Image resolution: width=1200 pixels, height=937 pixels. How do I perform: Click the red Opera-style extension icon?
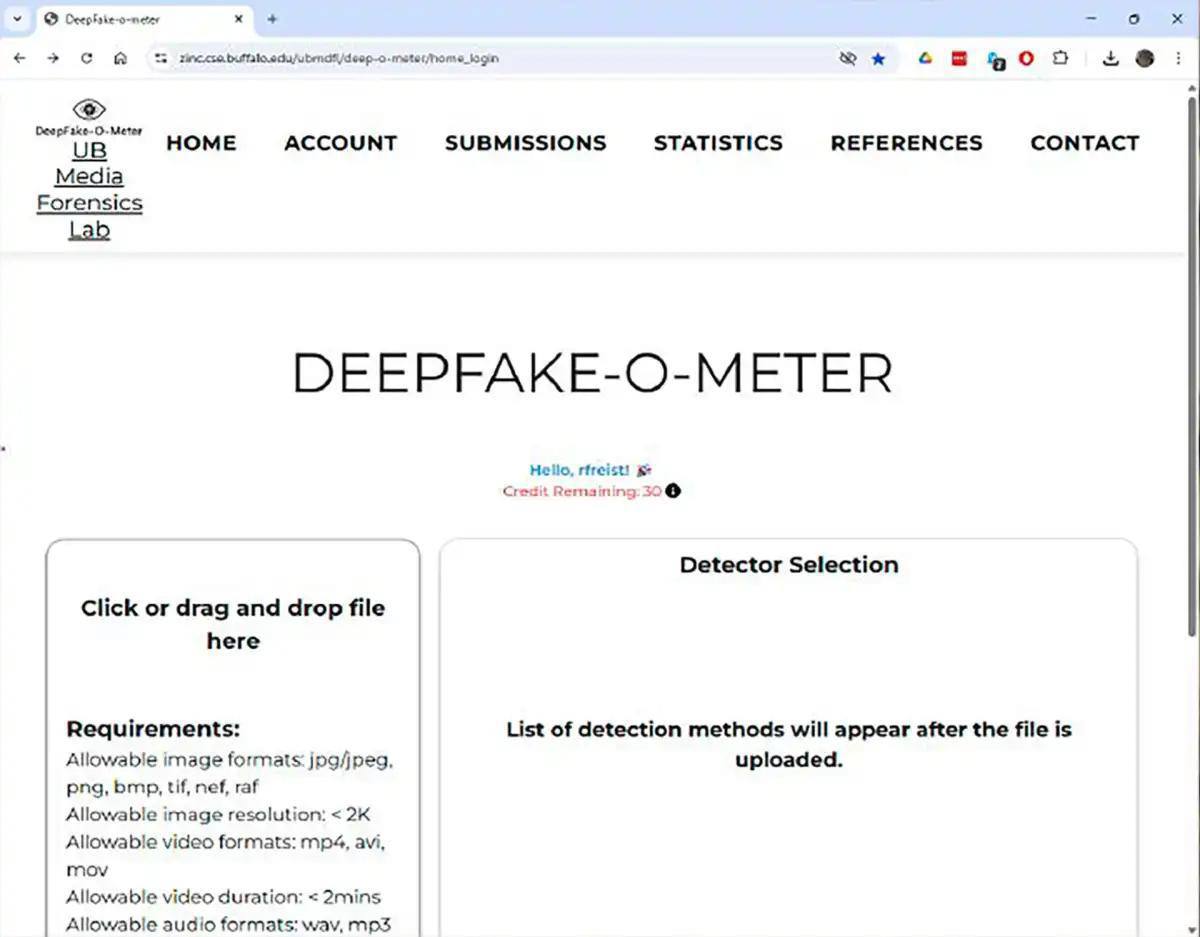click(x=1026, y=59)
